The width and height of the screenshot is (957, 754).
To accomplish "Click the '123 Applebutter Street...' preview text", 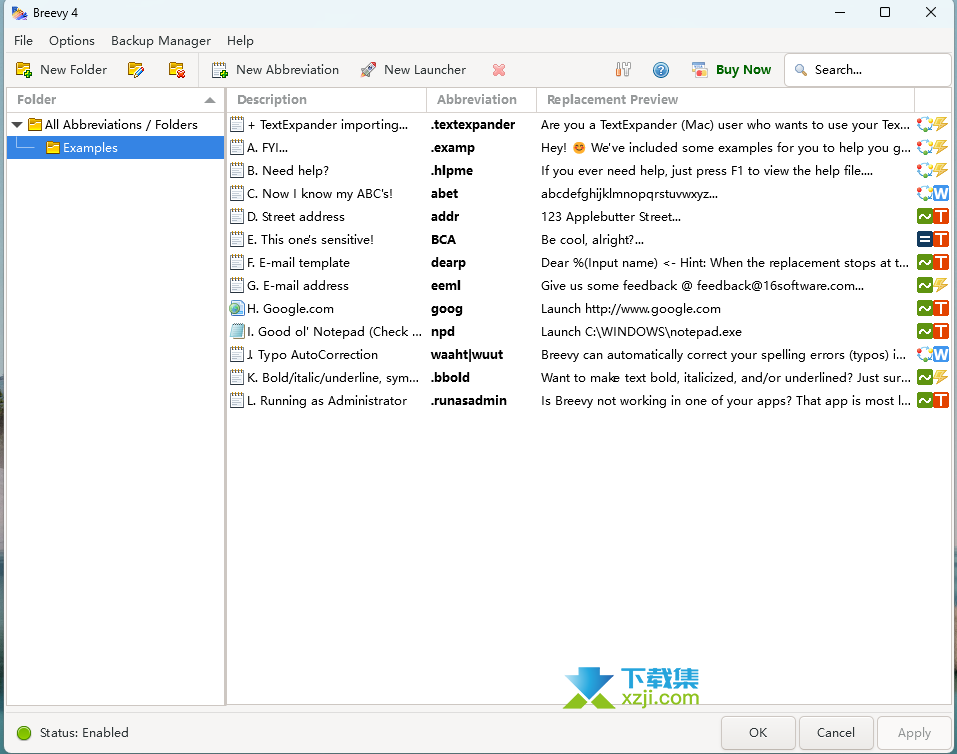I will [x=611, y=217].
